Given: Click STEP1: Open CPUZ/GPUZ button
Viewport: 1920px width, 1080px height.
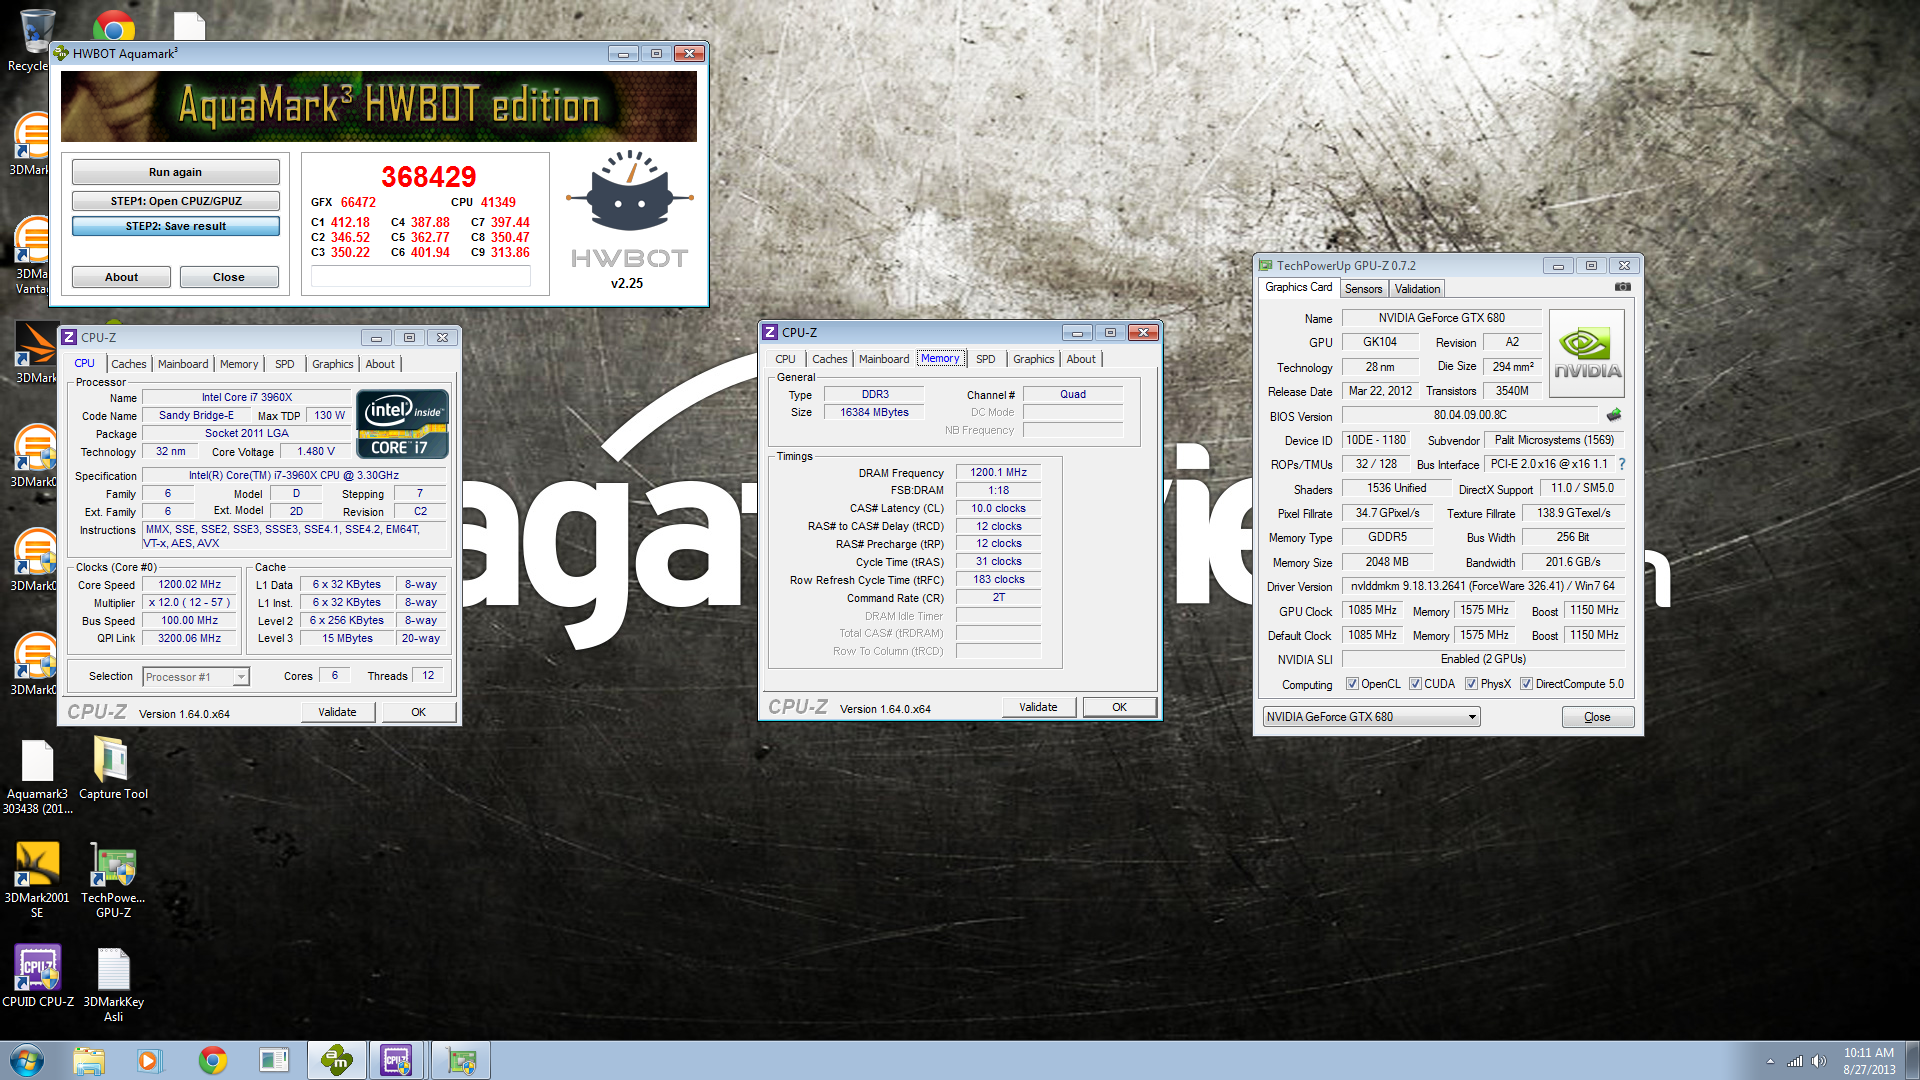Looking at the screenshot, I should [175, 201].
